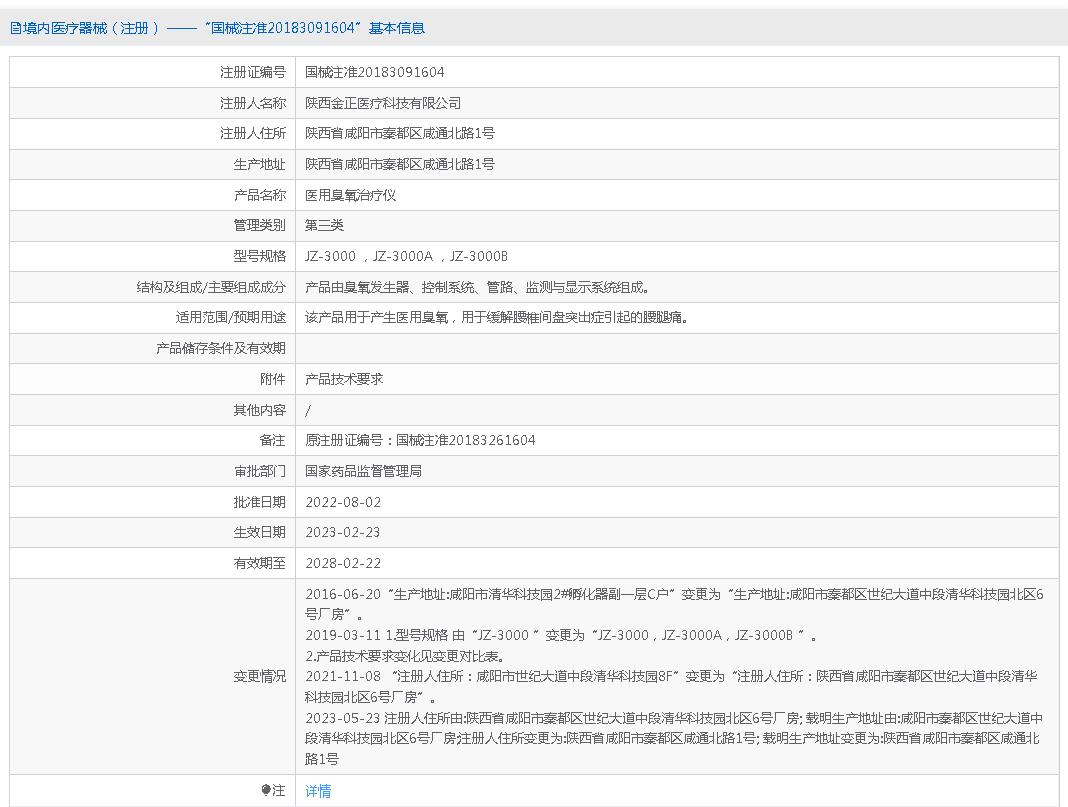
Task: Click registration number 国械注准20183091604 value
Action: point(375,72)
